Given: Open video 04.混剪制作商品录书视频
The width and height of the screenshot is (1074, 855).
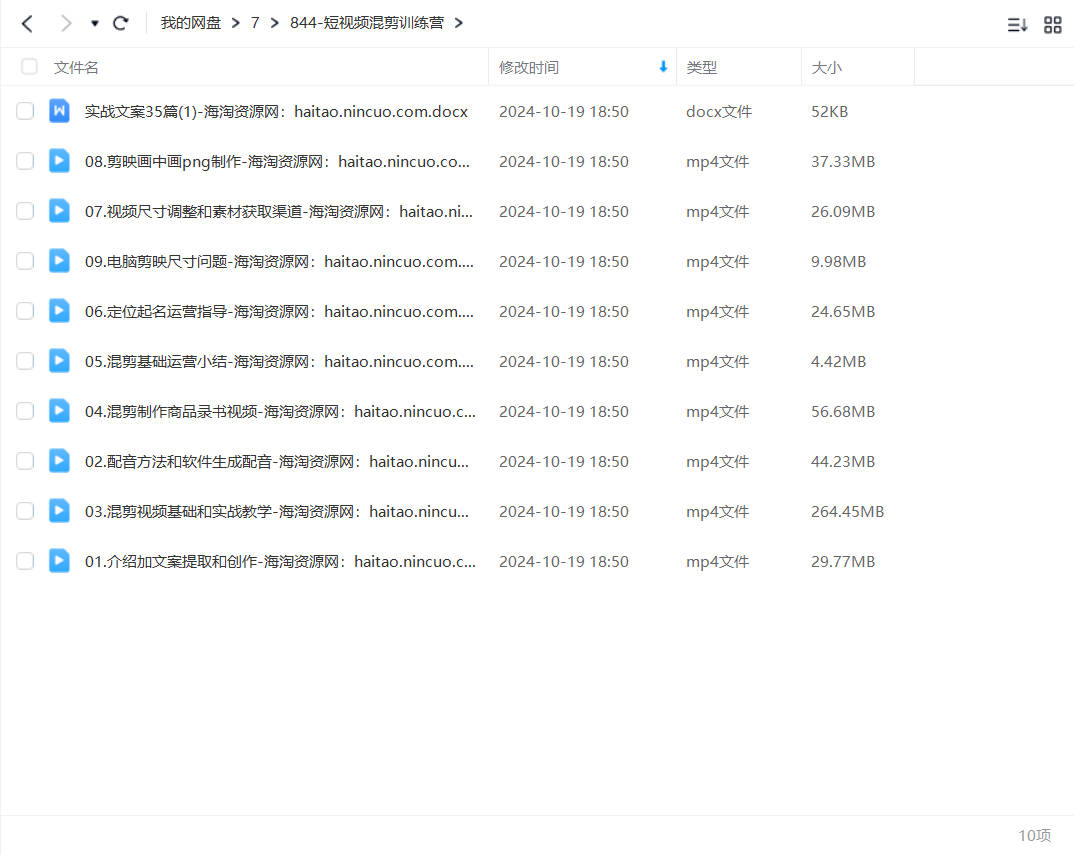Looking at the screenshot, I should point(280,412).
